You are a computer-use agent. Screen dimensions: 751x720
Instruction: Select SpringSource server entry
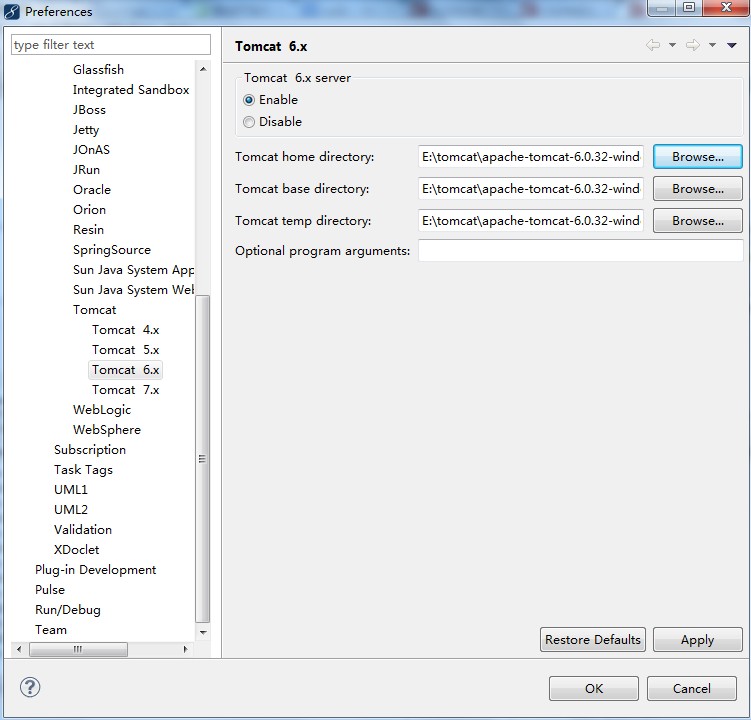click(112, 250)
